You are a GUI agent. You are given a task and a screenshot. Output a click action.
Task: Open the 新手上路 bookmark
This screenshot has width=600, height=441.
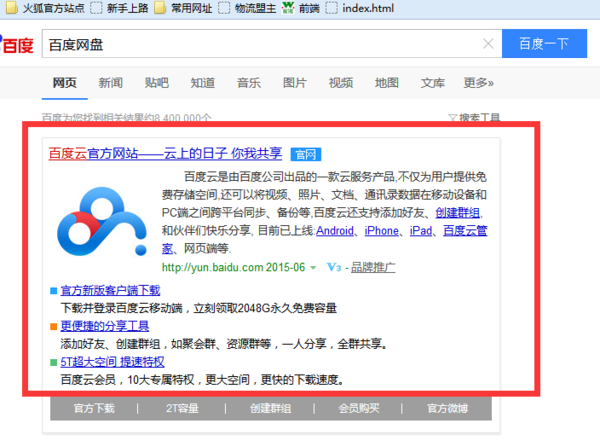click(119, 8)
